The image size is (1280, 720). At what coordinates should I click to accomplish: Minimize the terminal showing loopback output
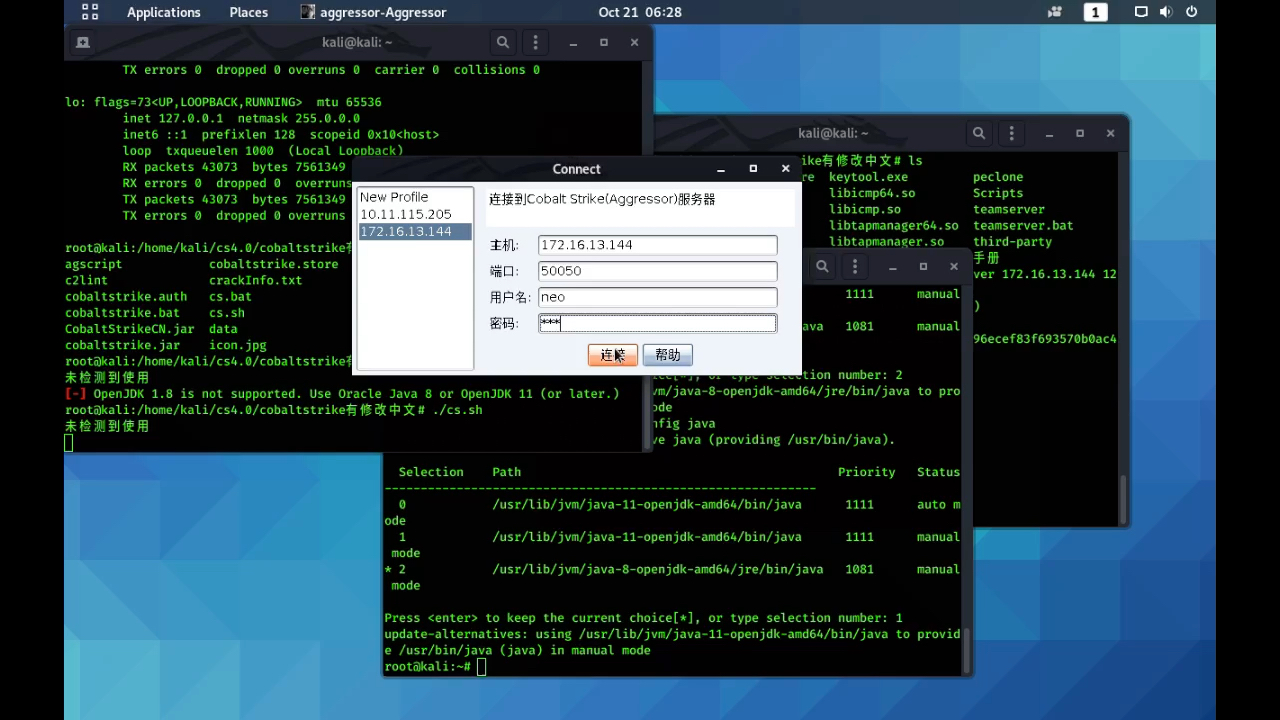(573, 43)
